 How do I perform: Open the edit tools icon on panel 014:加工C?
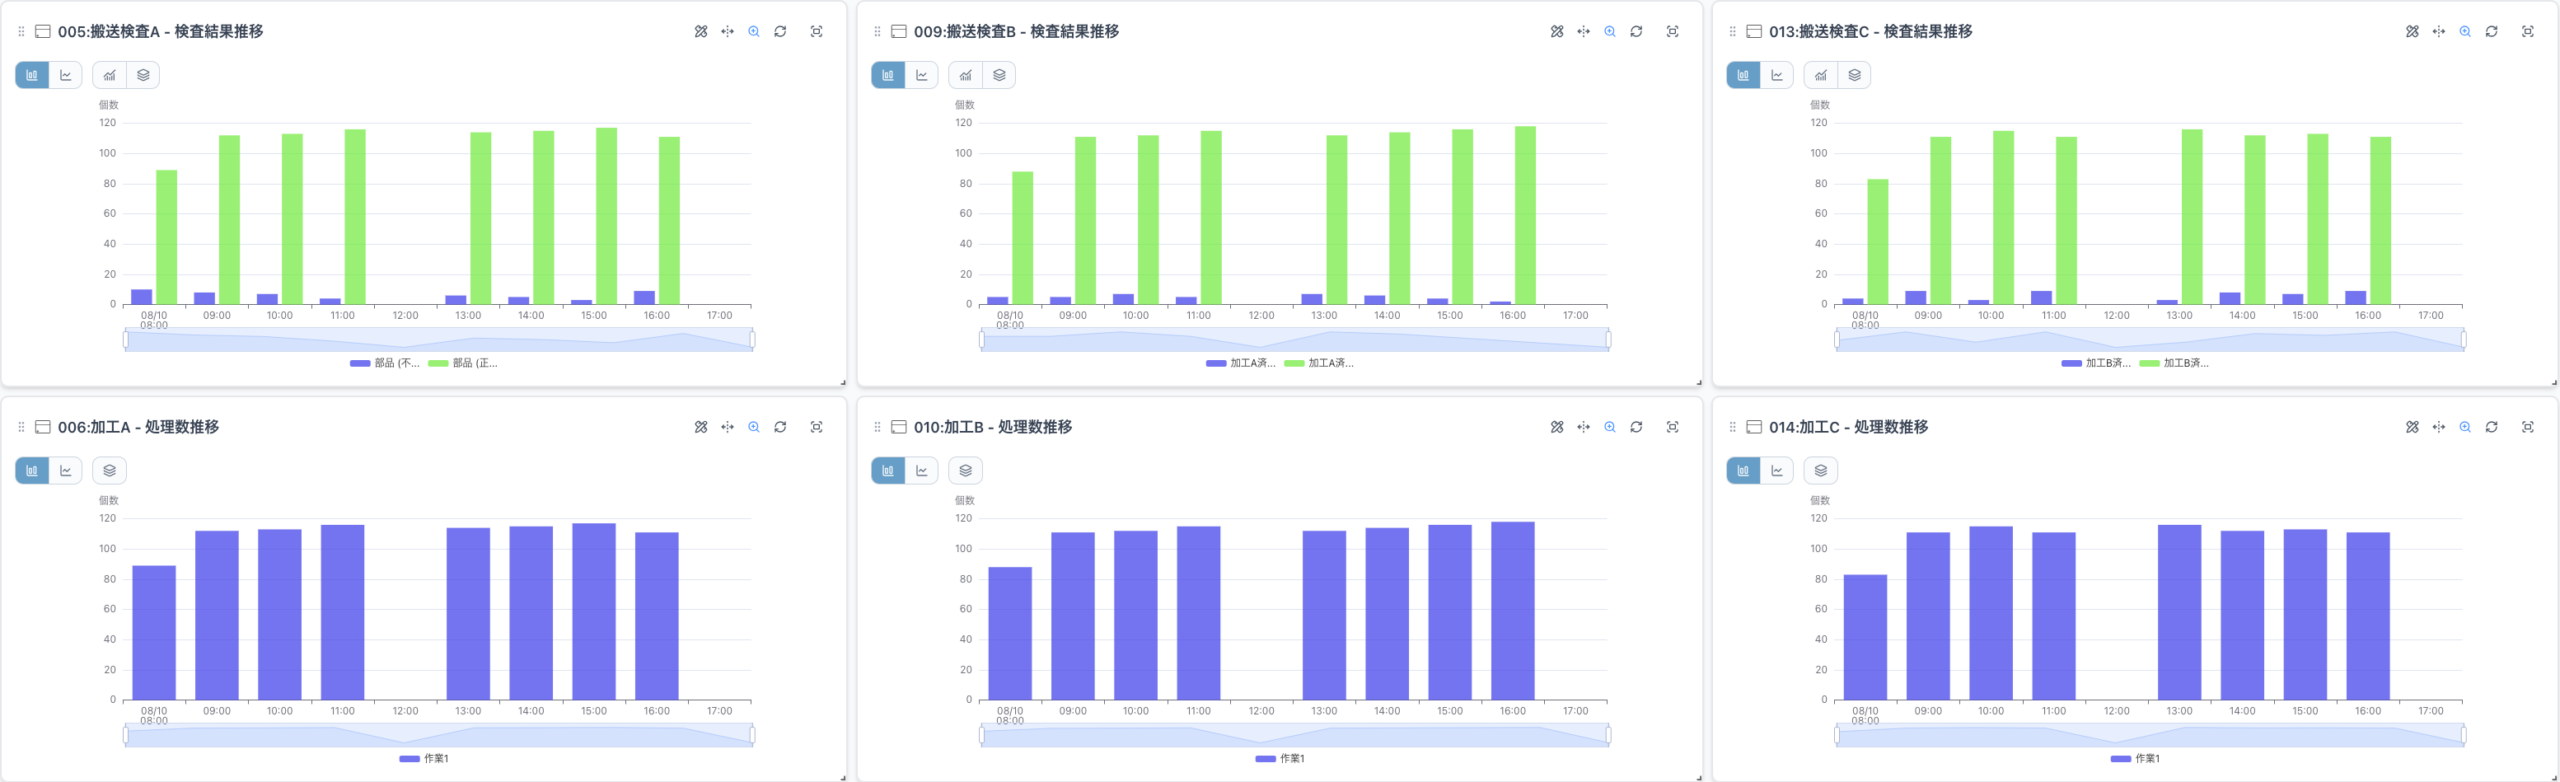point(2413,427)
